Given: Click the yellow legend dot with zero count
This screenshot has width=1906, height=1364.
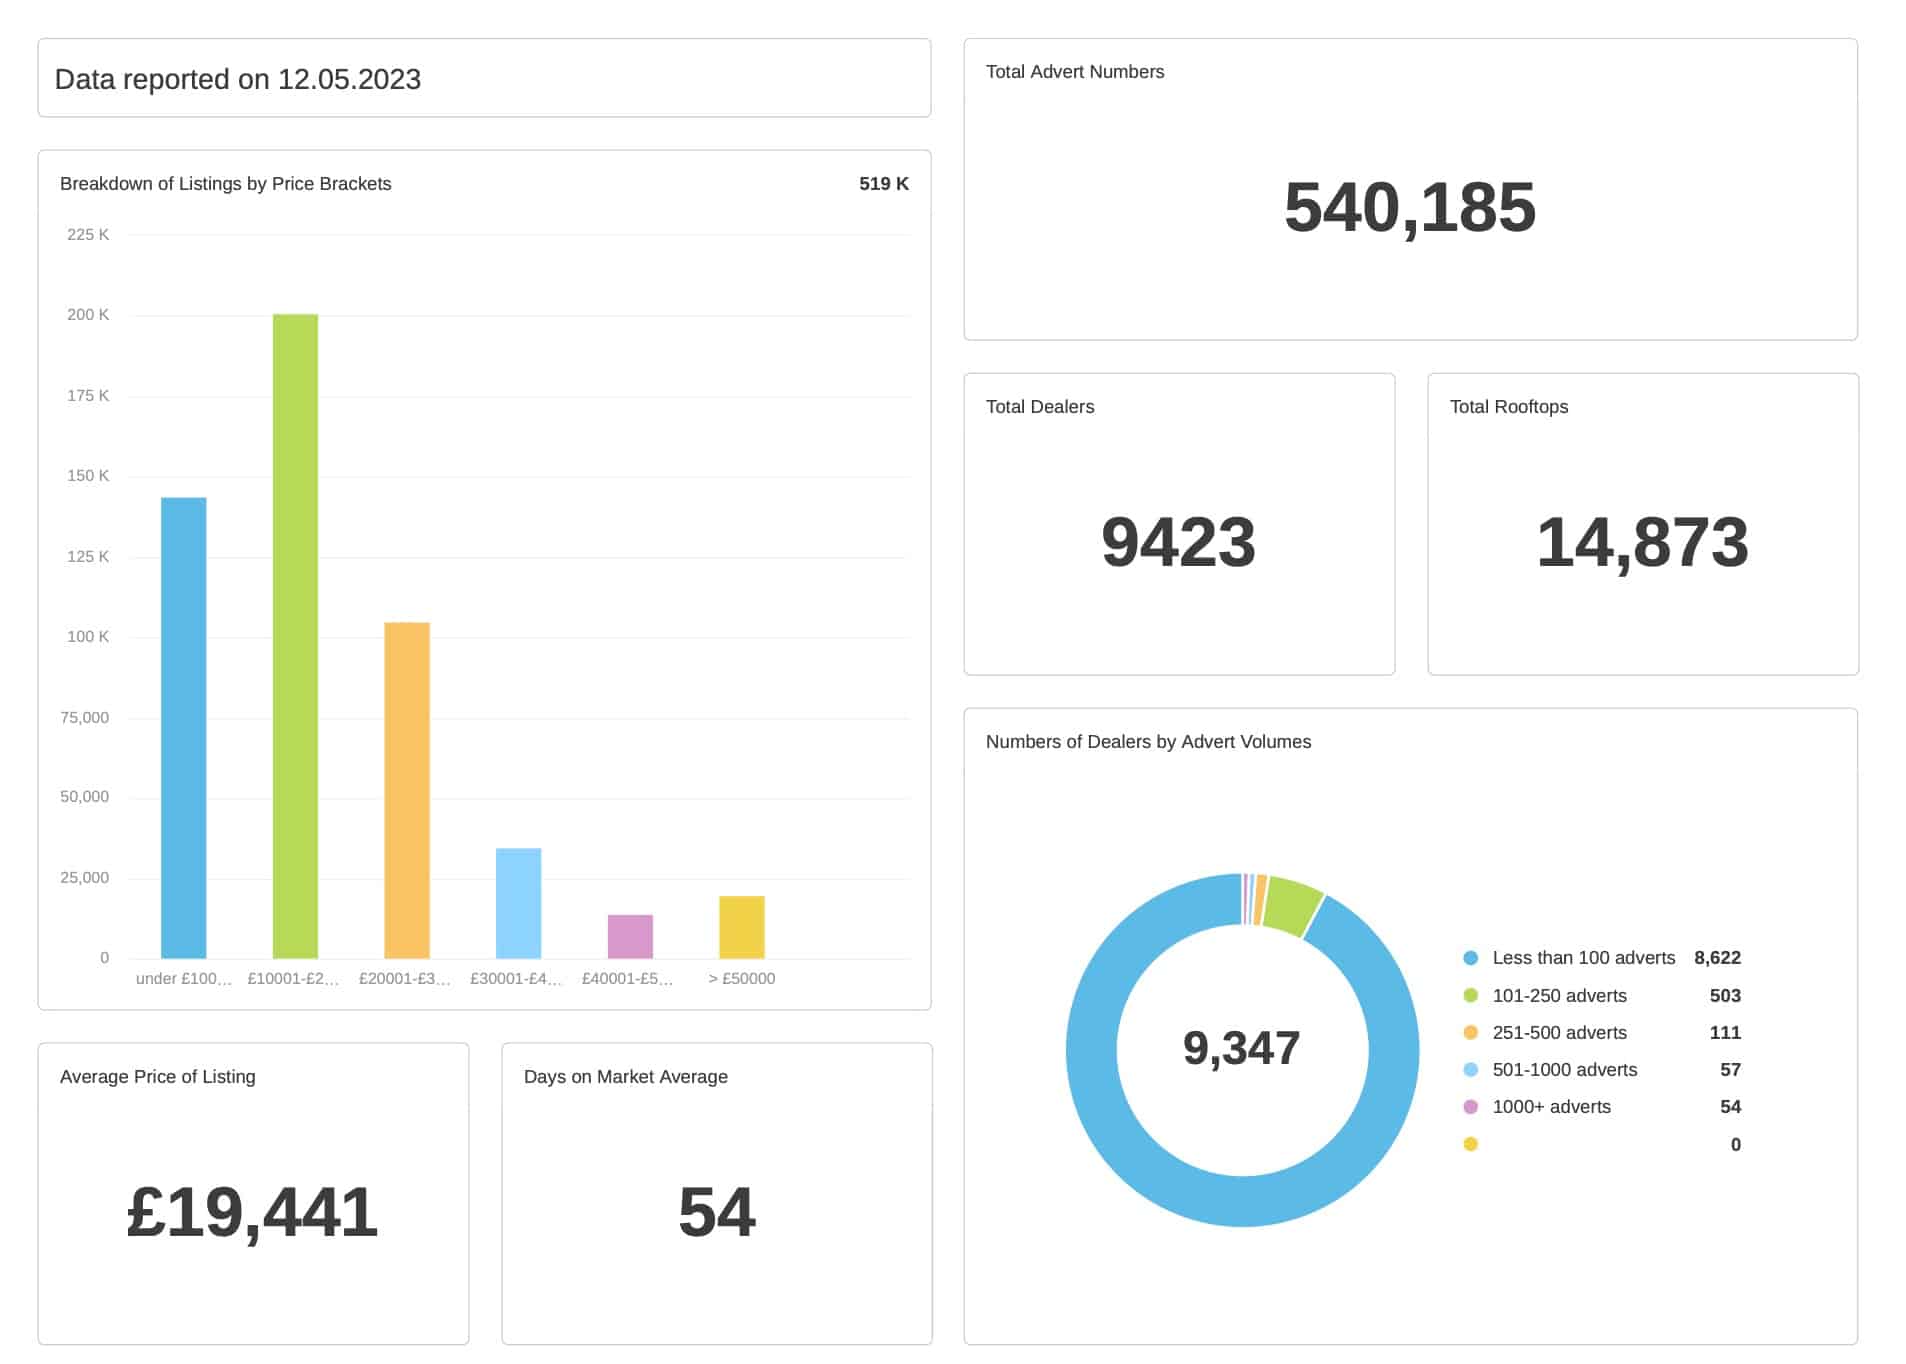Looking at the screenshot, I should pos(1469,1143).
